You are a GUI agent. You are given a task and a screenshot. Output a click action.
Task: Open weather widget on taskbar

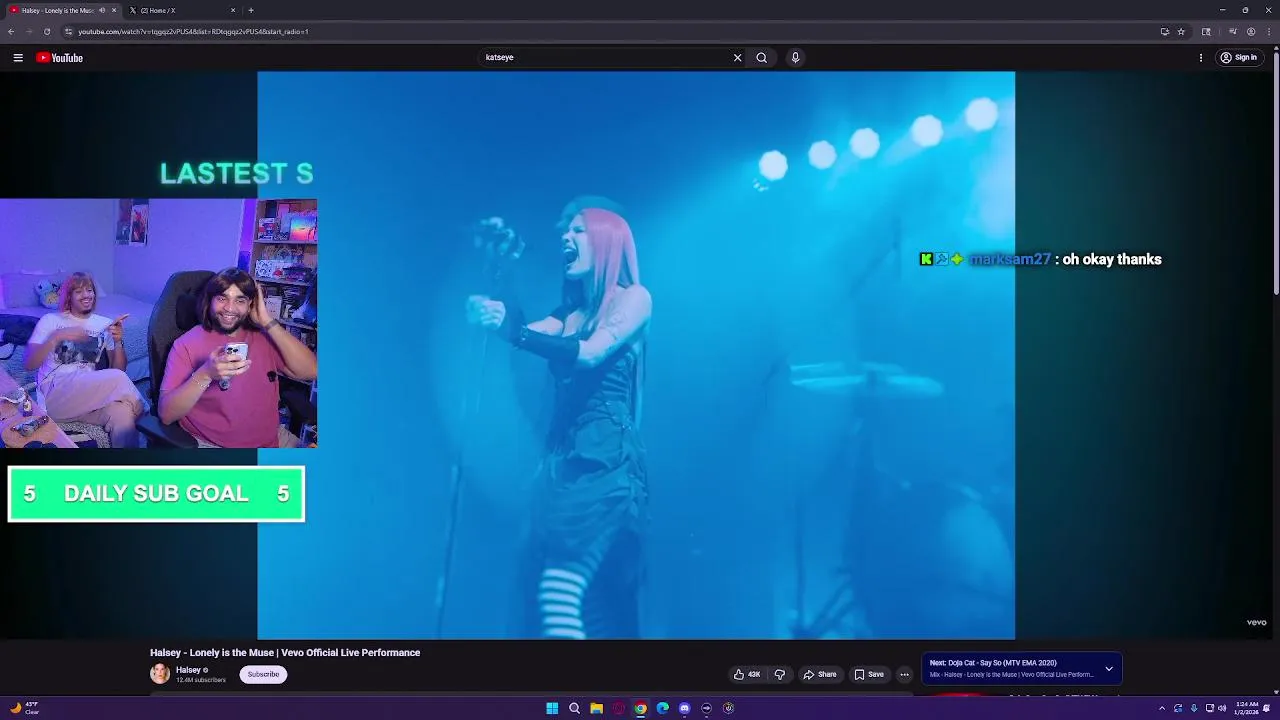tap(24, 708)
